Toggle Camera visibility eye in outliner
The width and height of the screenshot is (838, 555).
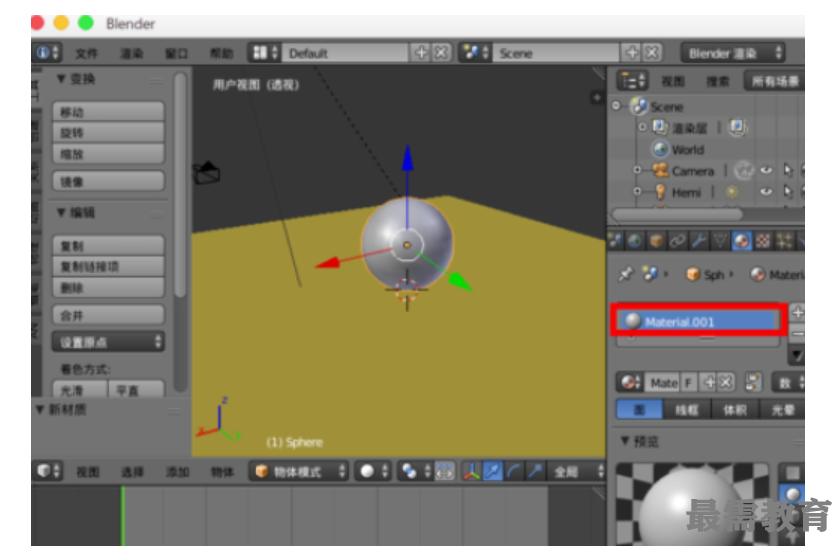767,171
